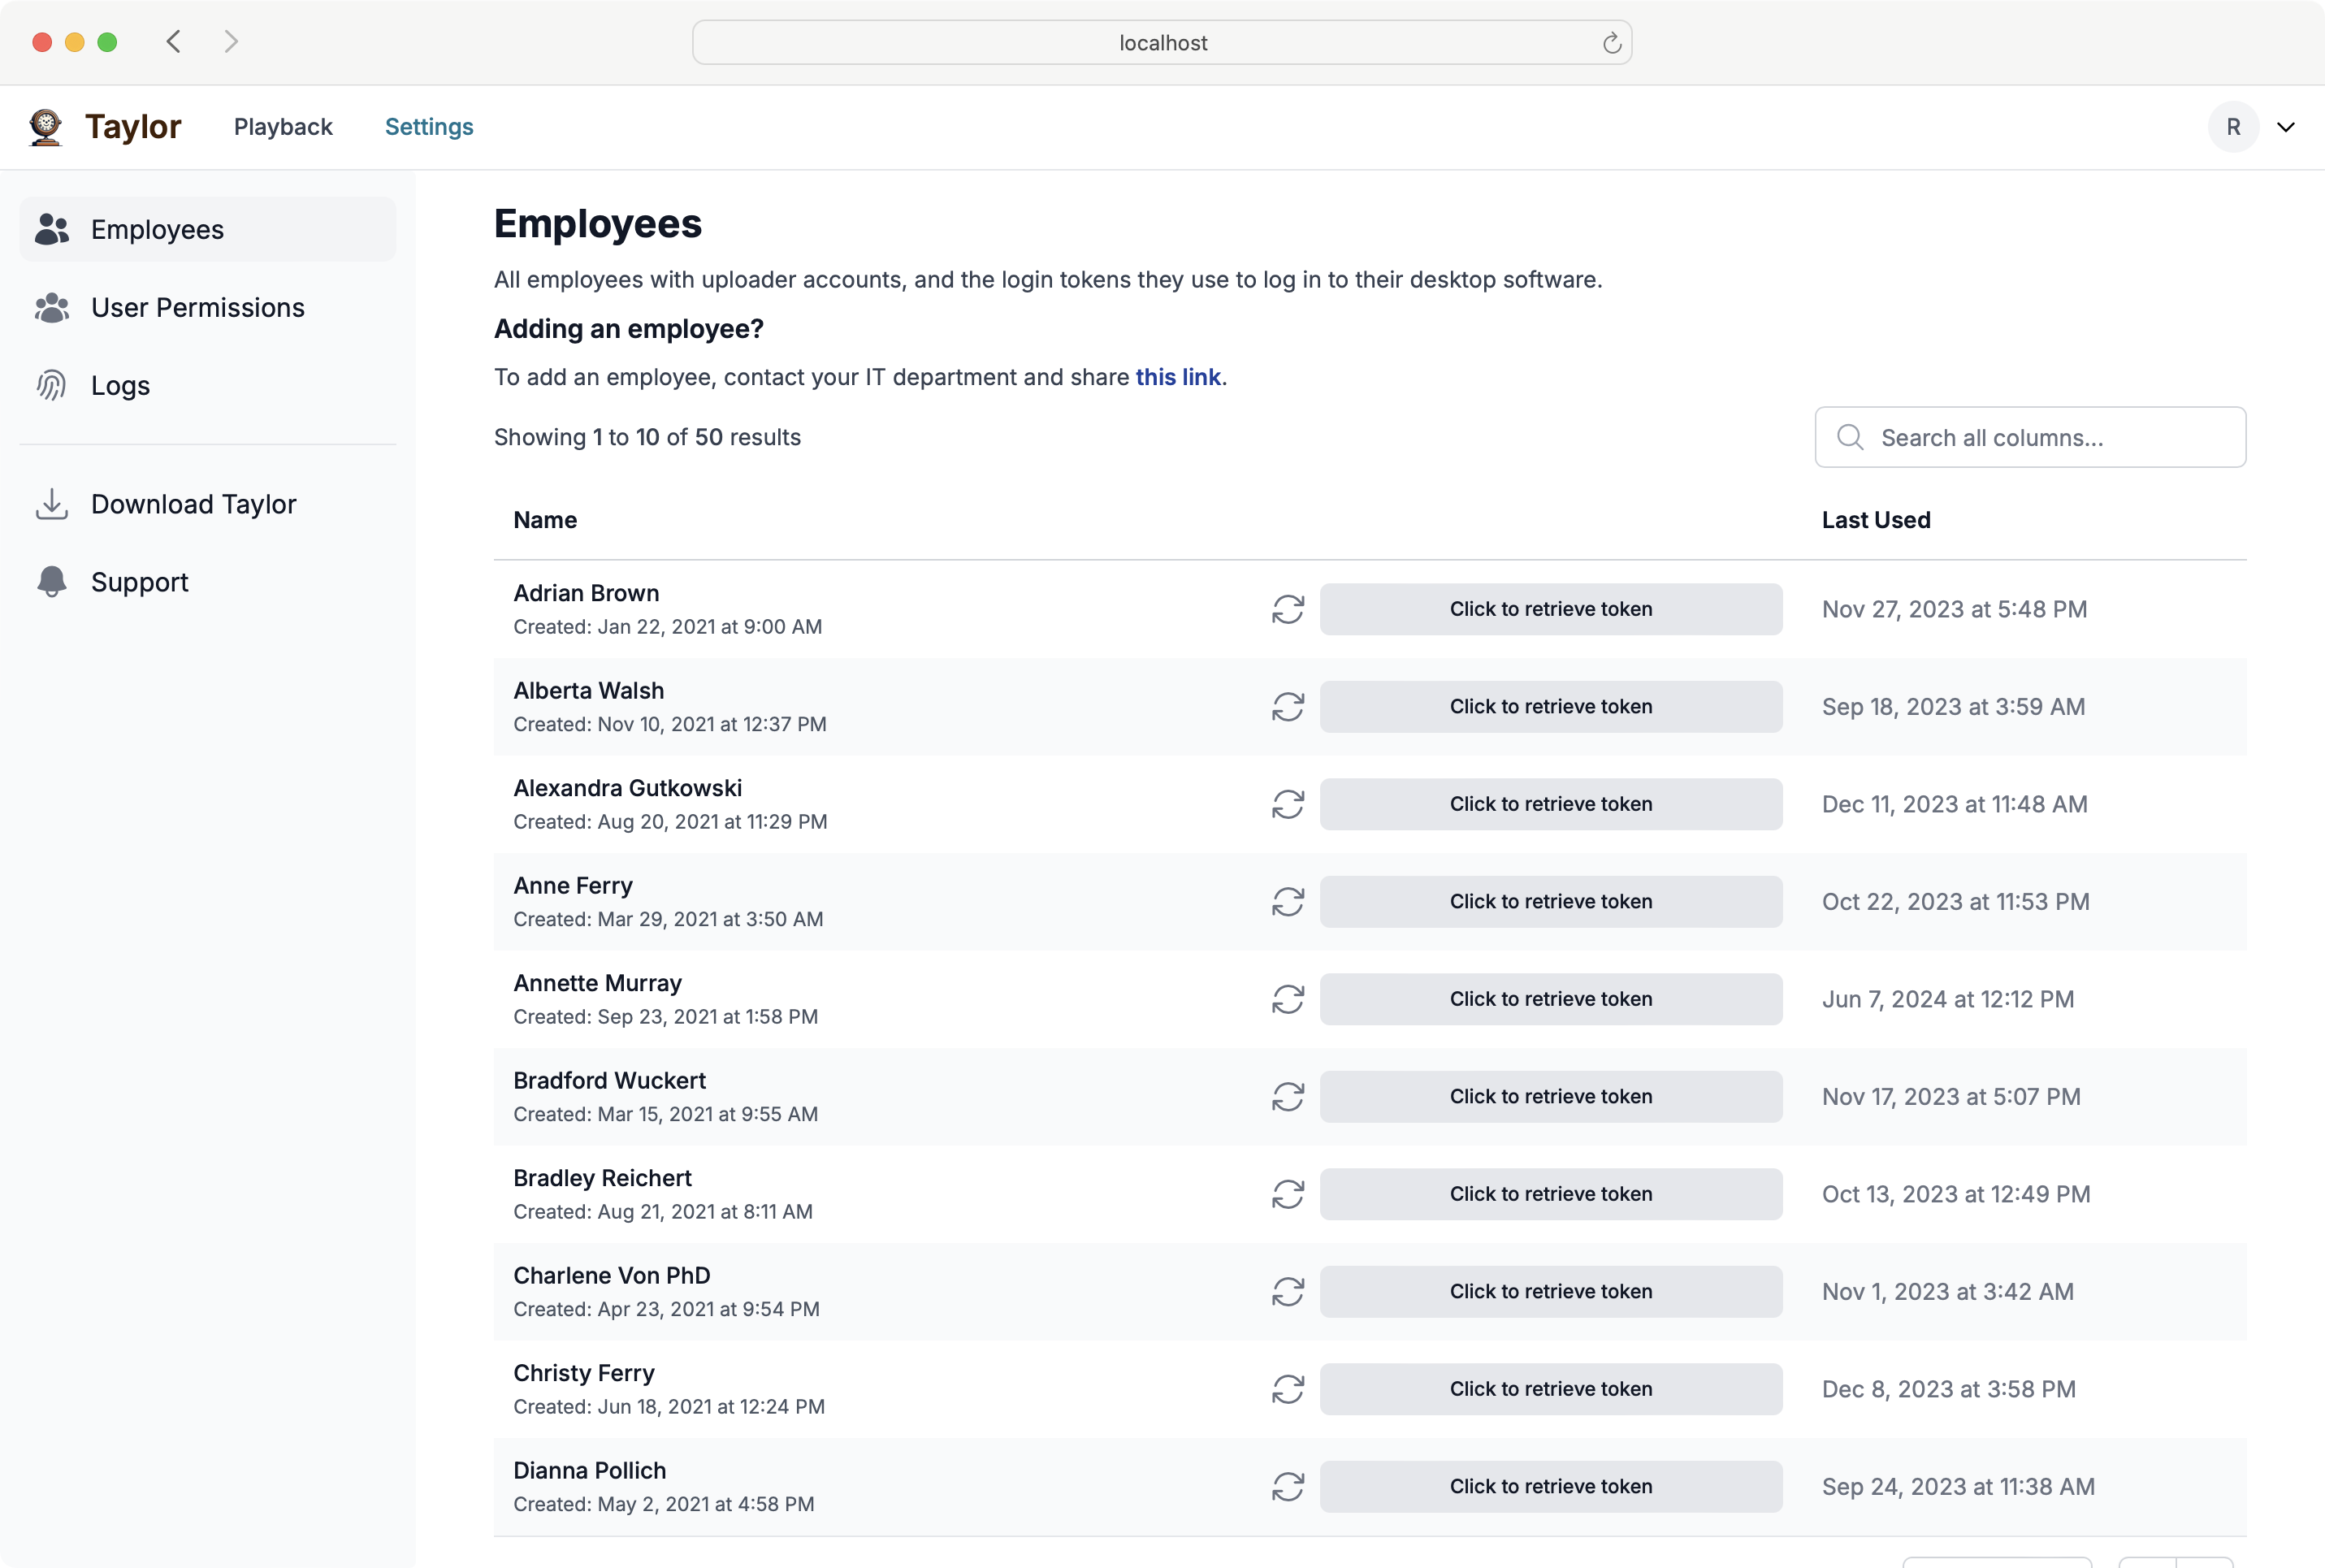Open the Playback tab
Image resolution: width=2325 pixels, height=1568 pixels.
coord(283,127)
